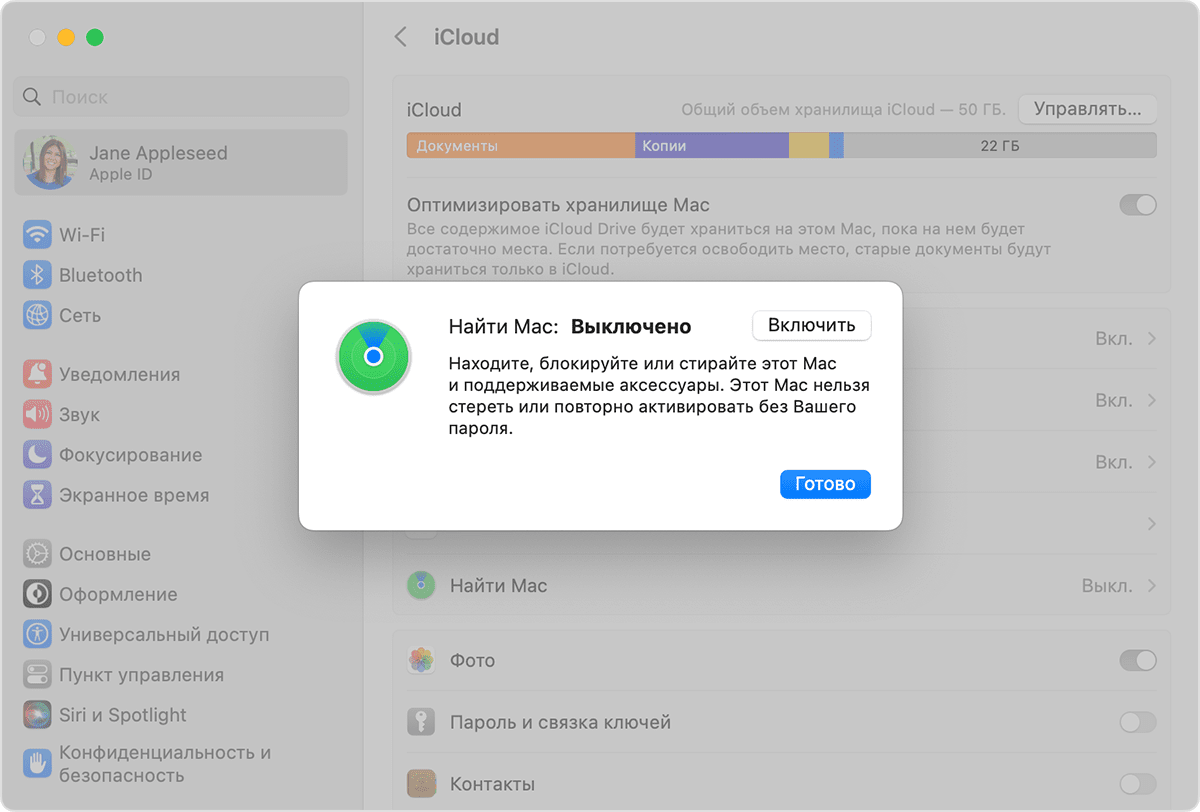This screenshot has height=812, width=1200.
Task: Open the Оформление icon in sidebar
Action: point(37,594)
